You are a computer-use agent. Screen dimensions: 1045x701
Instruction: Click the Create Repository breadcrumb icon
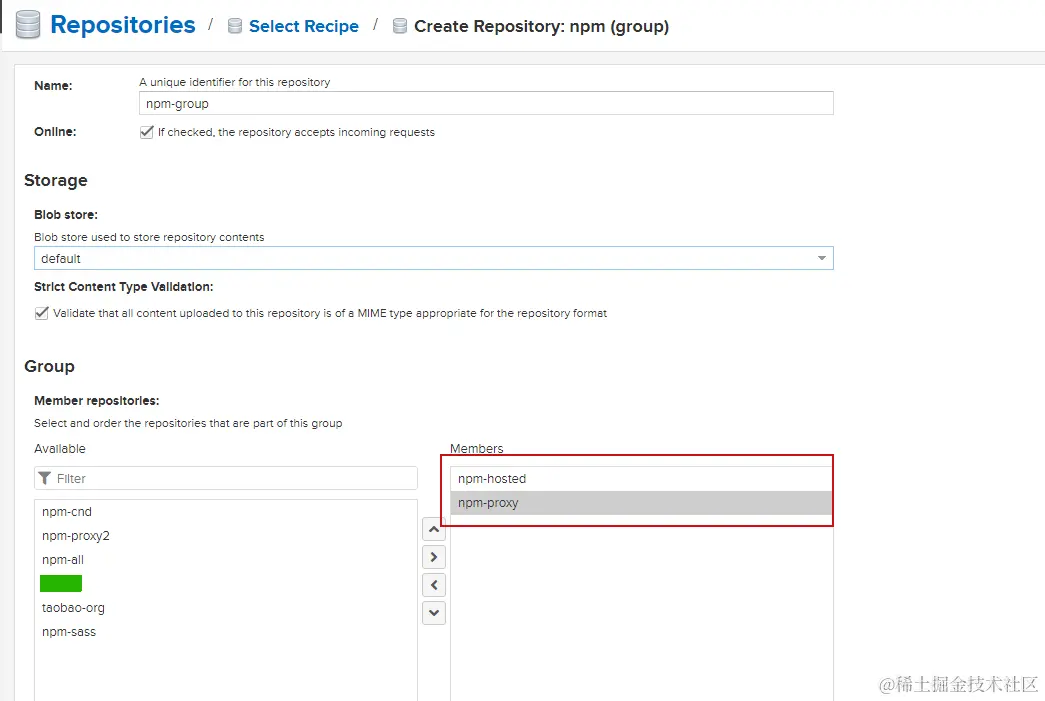point(400,27)
